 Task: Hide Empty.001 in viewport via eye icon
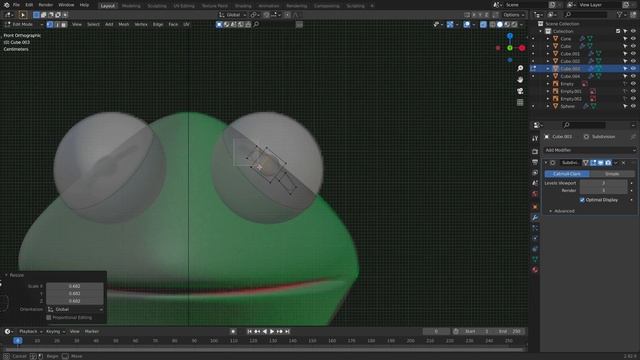click(633, 91)
